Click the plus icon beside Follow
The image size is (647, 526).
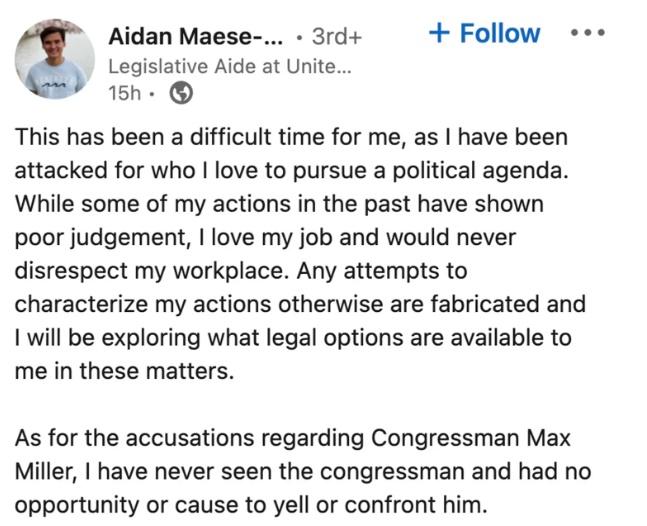(438, 33)
